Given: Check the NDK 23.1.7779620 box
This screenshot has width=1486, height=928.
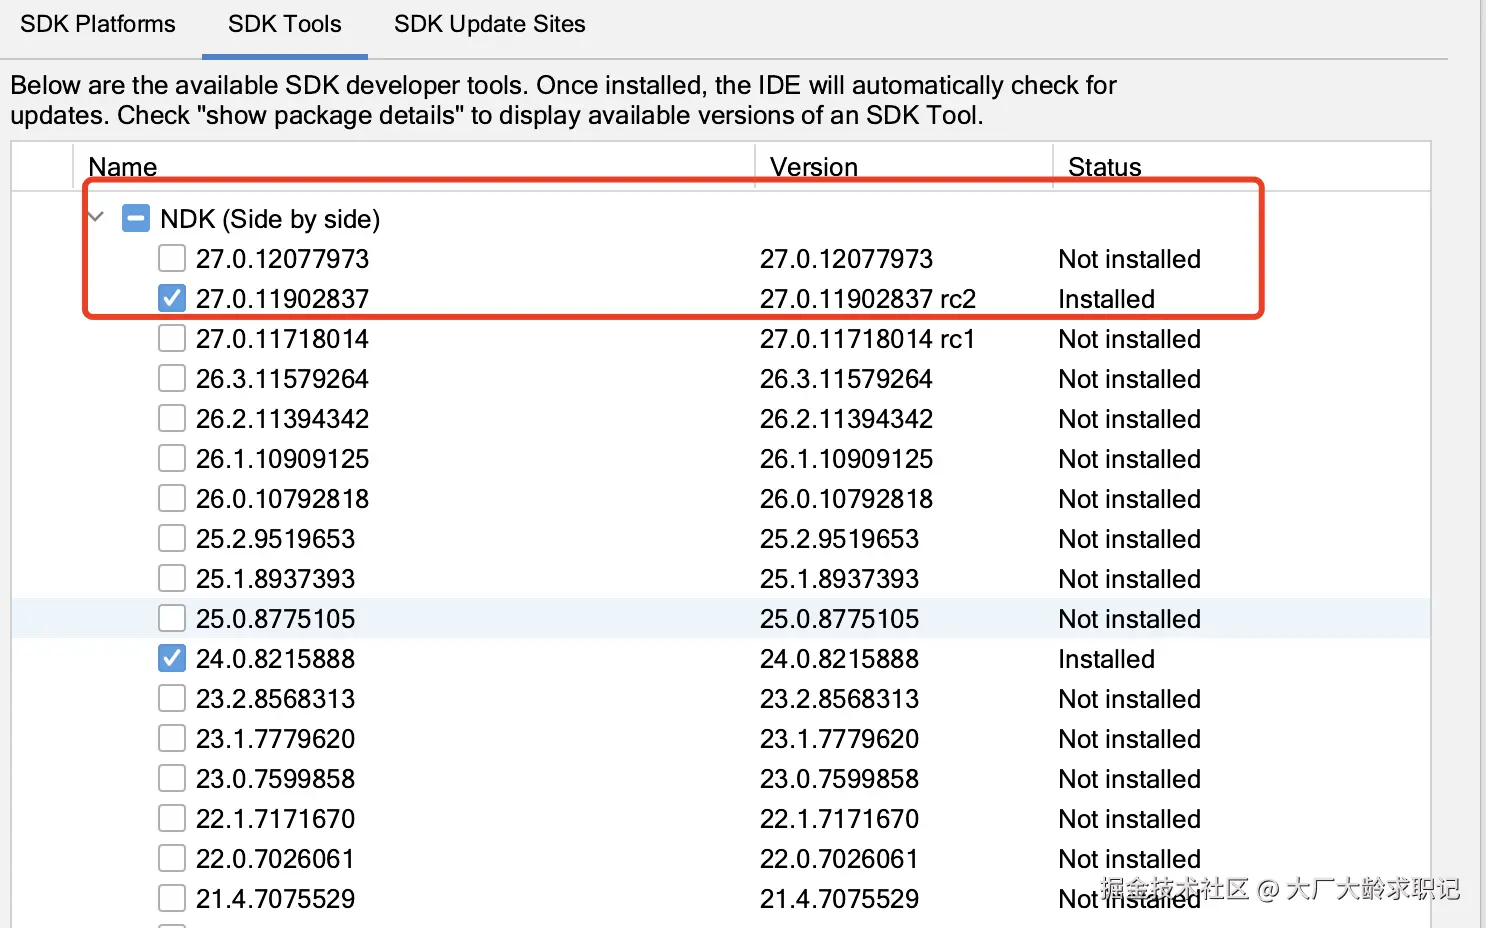Looking at the screenshot, I should tap(172, 738).
